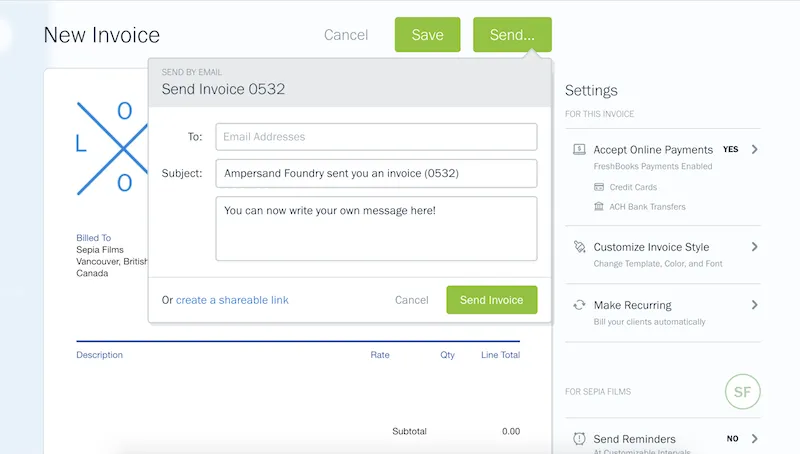Click the SF client avatar circle
Image resolution: width=800 pixels, height=454 pixels.
(x=743, y=391)
